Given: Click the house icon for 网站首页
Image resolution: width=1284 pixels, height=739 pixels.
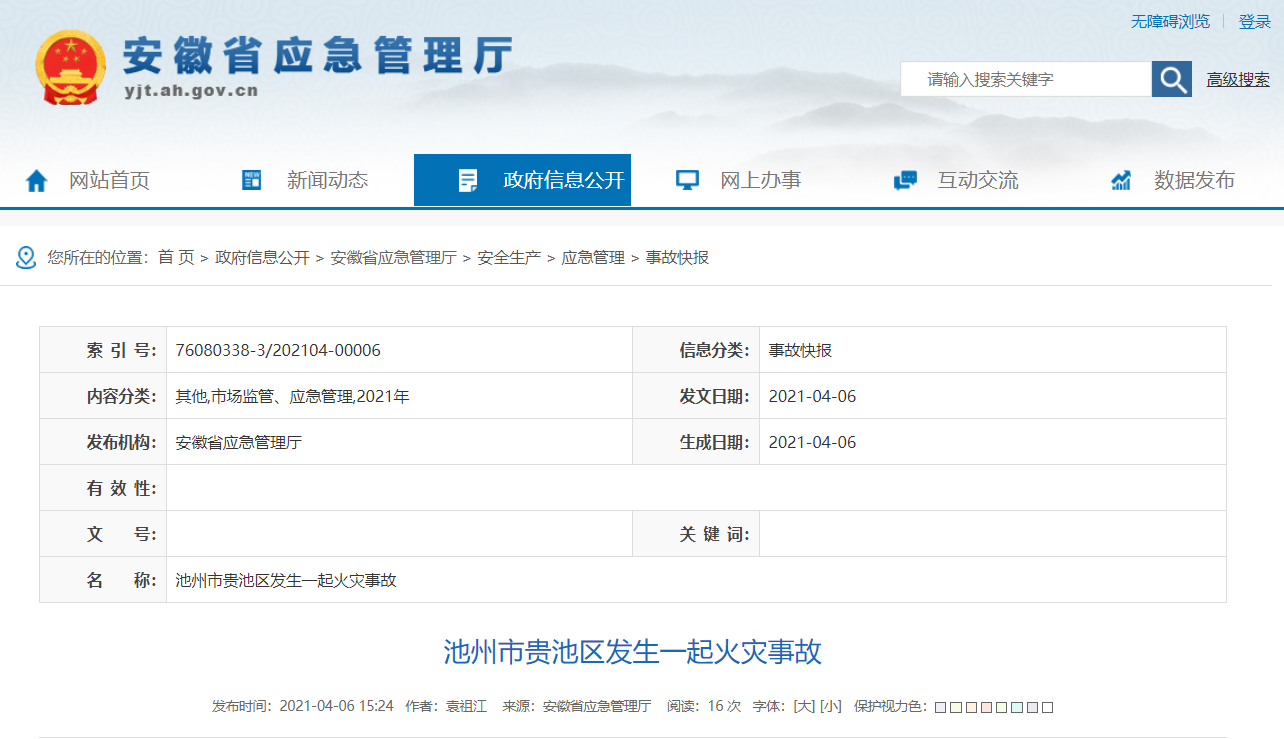Looking at the screenshot, I should pos(37,181).
